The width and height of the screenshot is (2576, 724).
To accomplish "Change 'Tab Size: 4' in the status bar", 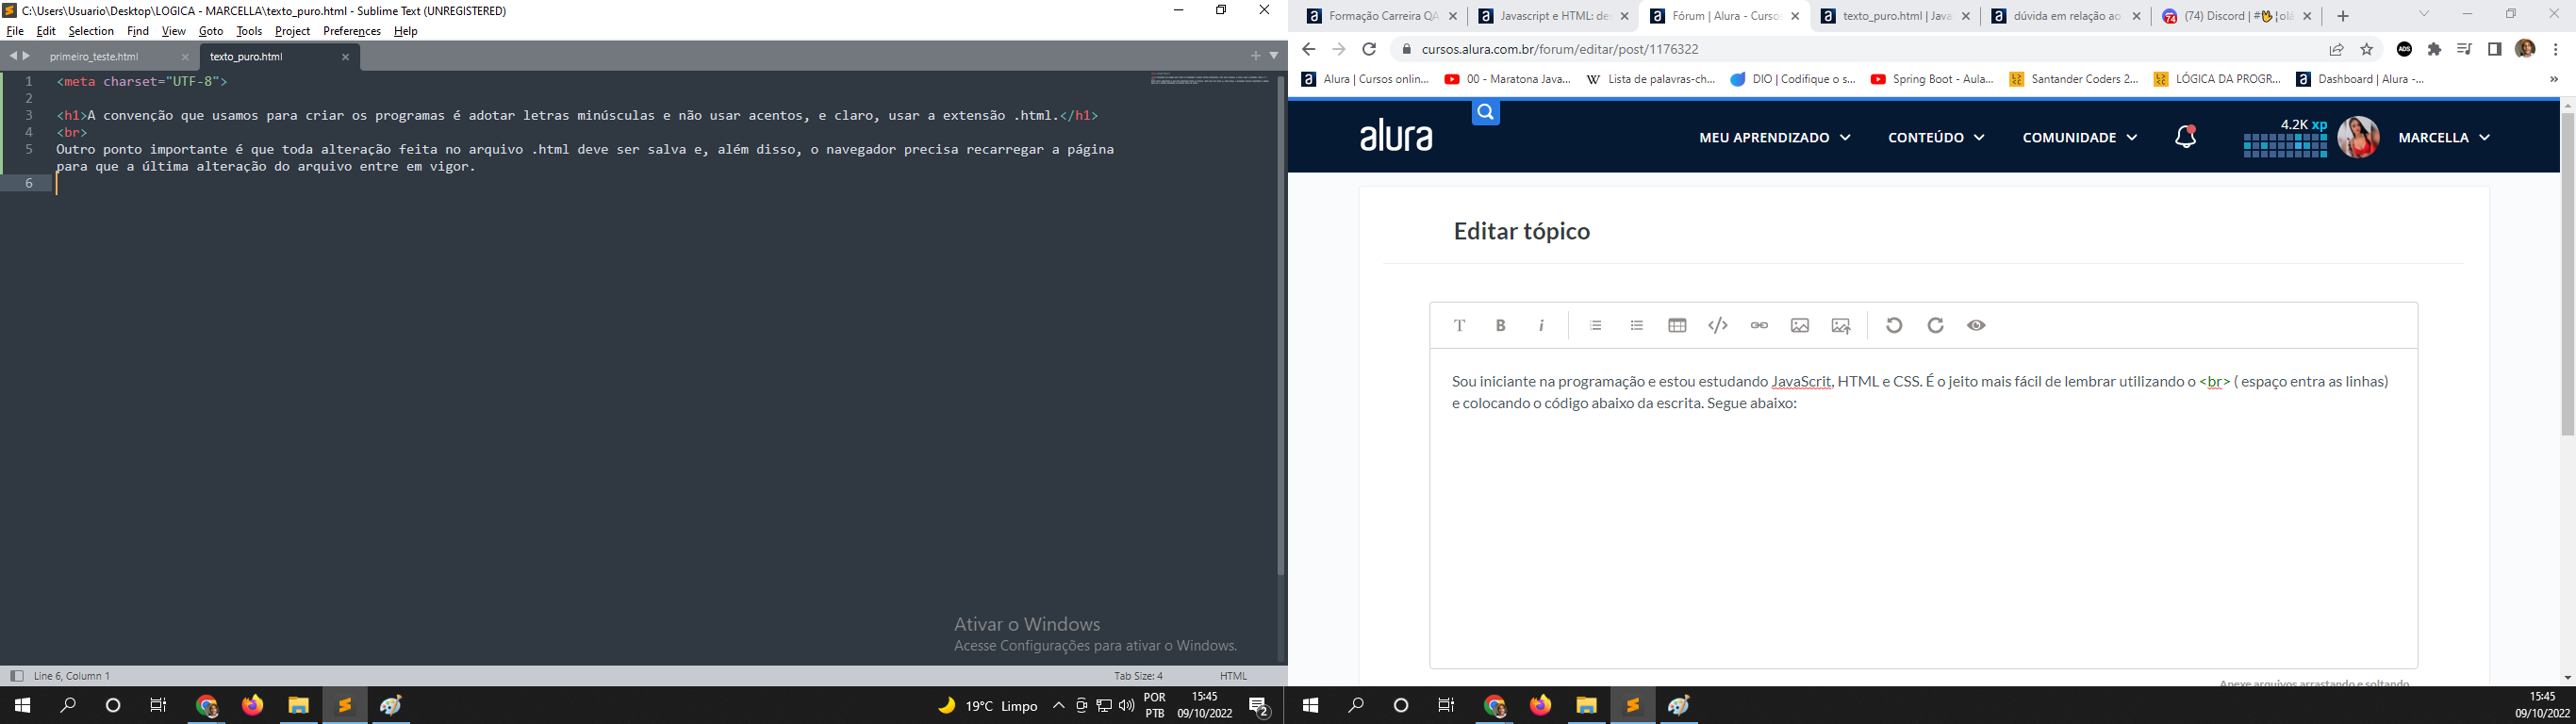I will (1138, 676).
